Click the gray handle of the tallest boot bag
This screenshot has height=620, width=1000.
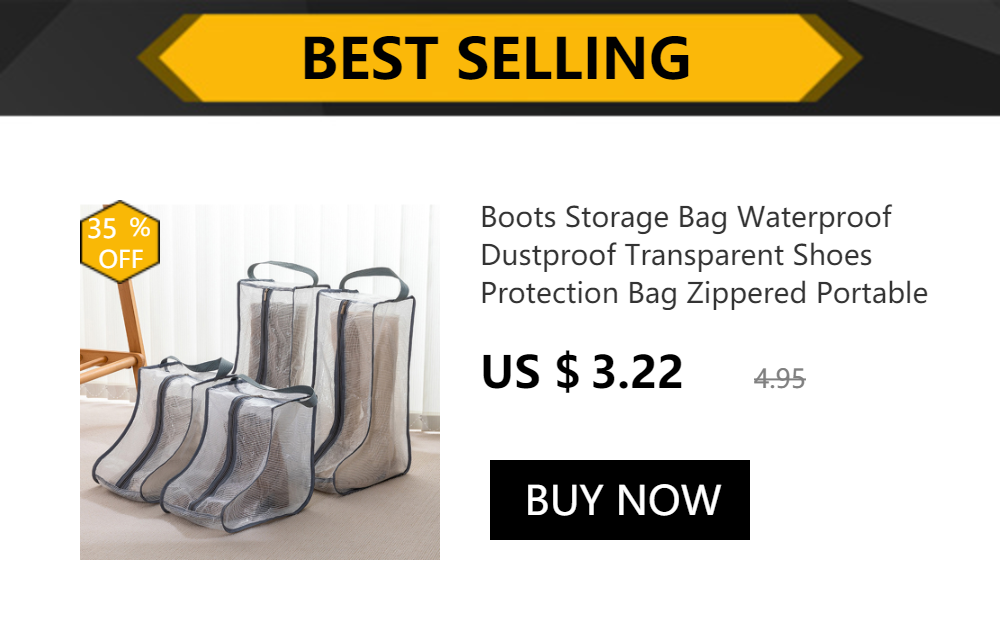pos(375,283)
